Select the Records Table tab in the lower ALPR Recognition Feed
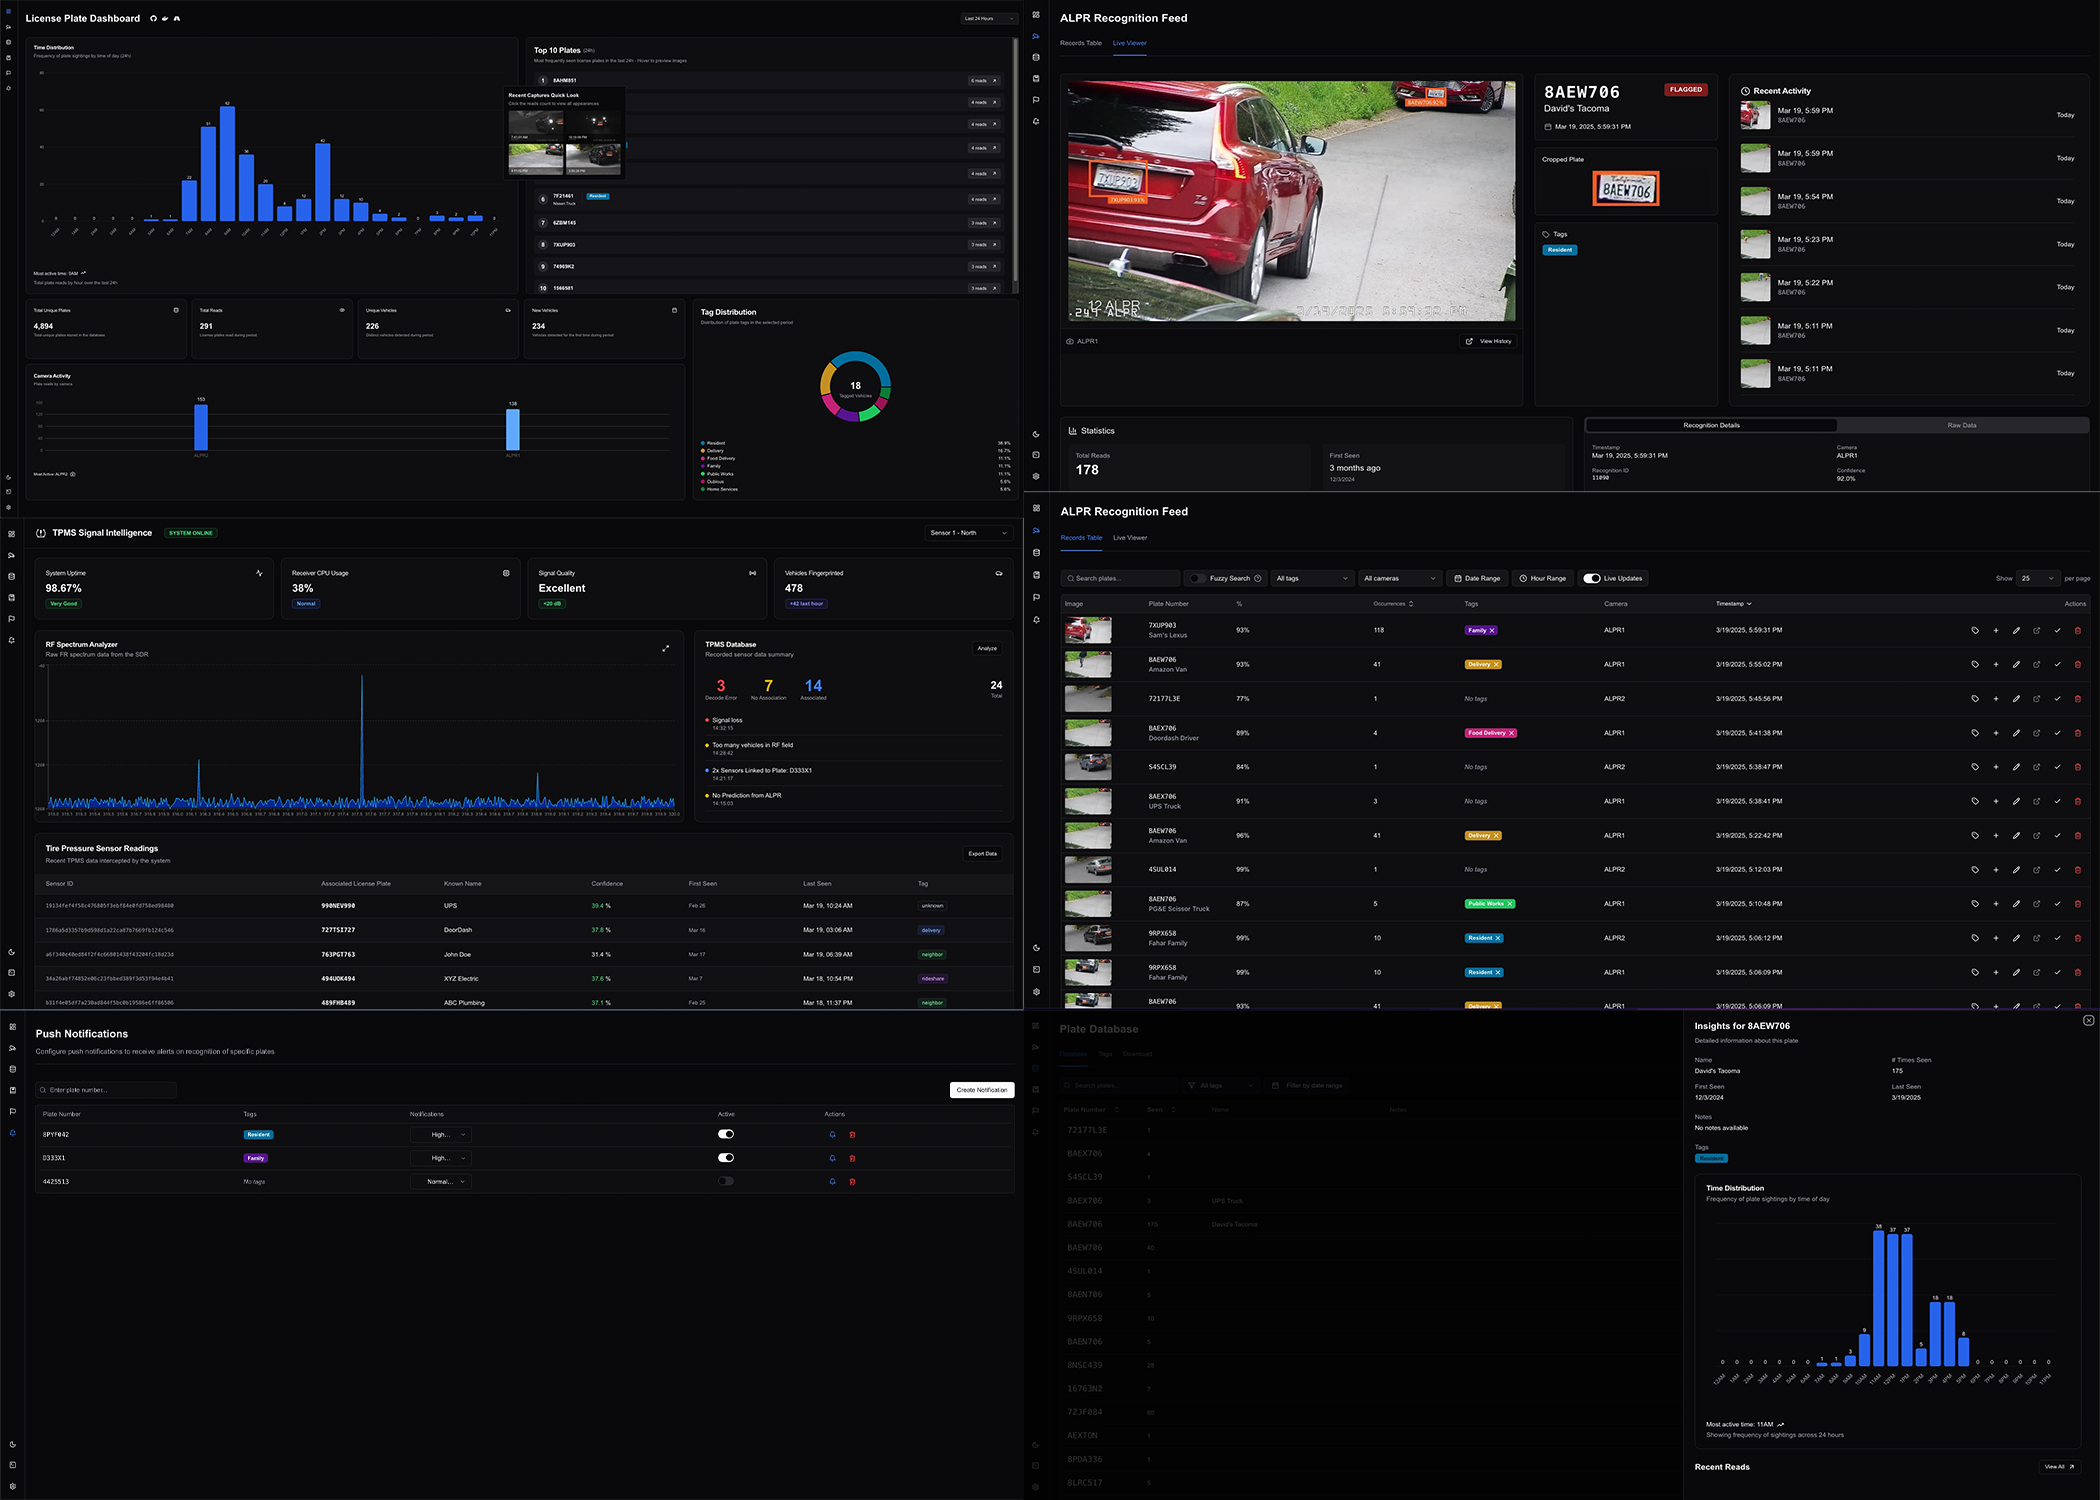The width and height of the screenshot is (2100, 1500). [x=1081, y=538]
